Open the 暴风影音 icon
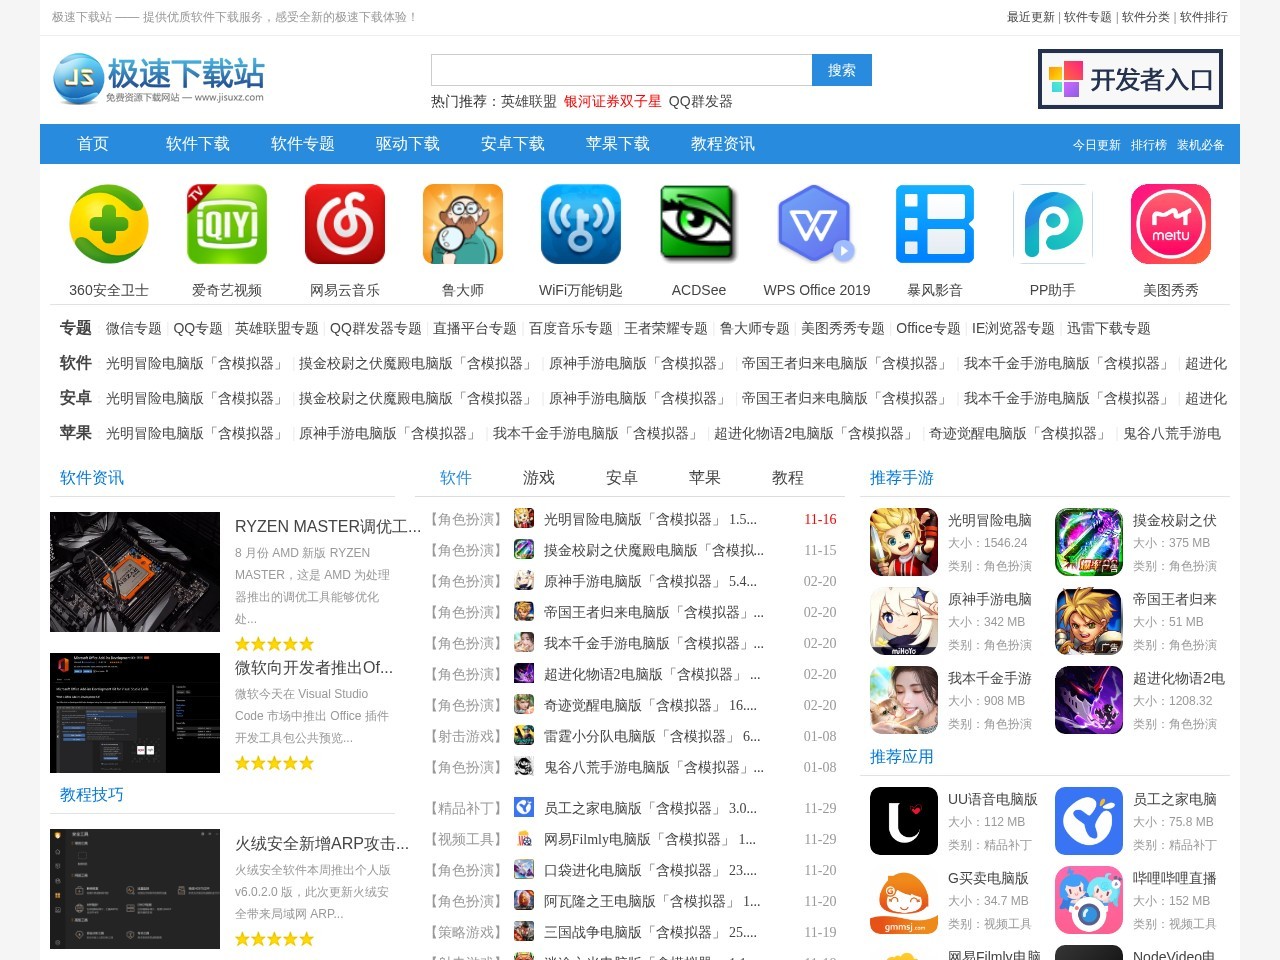The height and width of the screenshot is (960, 1280). 934,223
